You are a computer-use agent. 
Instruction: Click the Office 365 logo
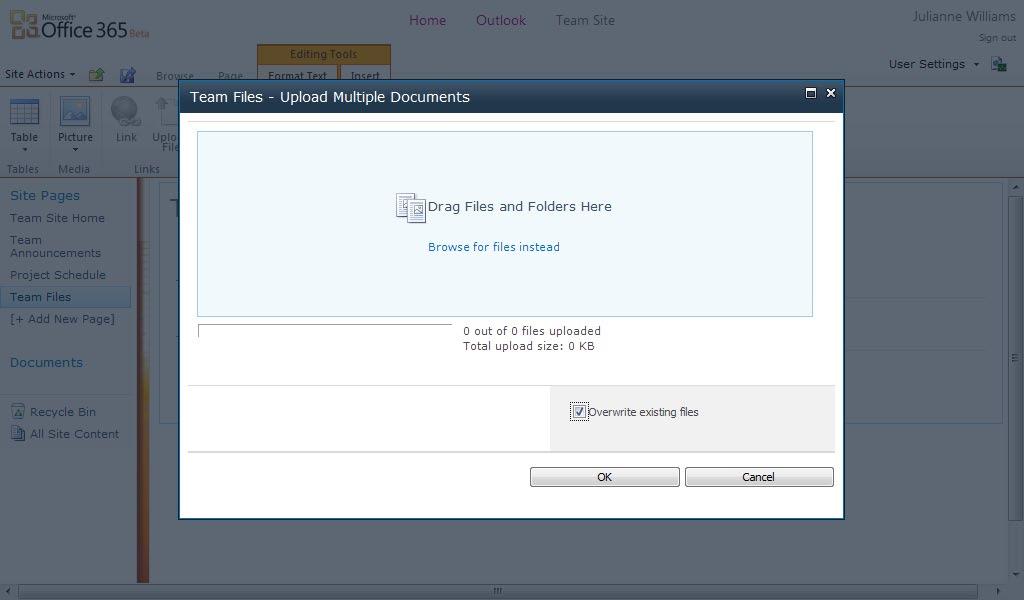coord(80,26)
